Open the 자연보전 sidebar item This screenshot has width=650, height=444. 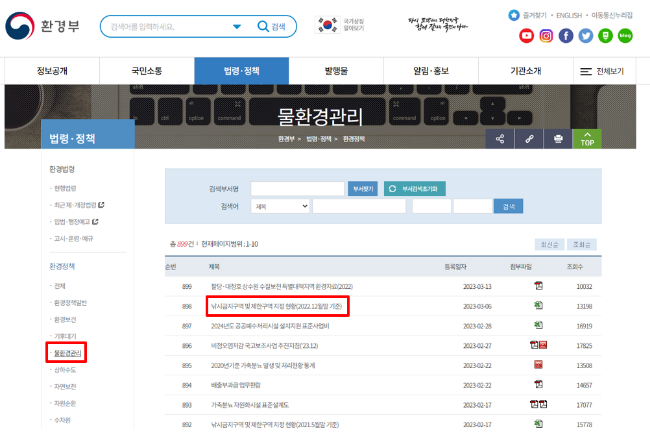65,386
